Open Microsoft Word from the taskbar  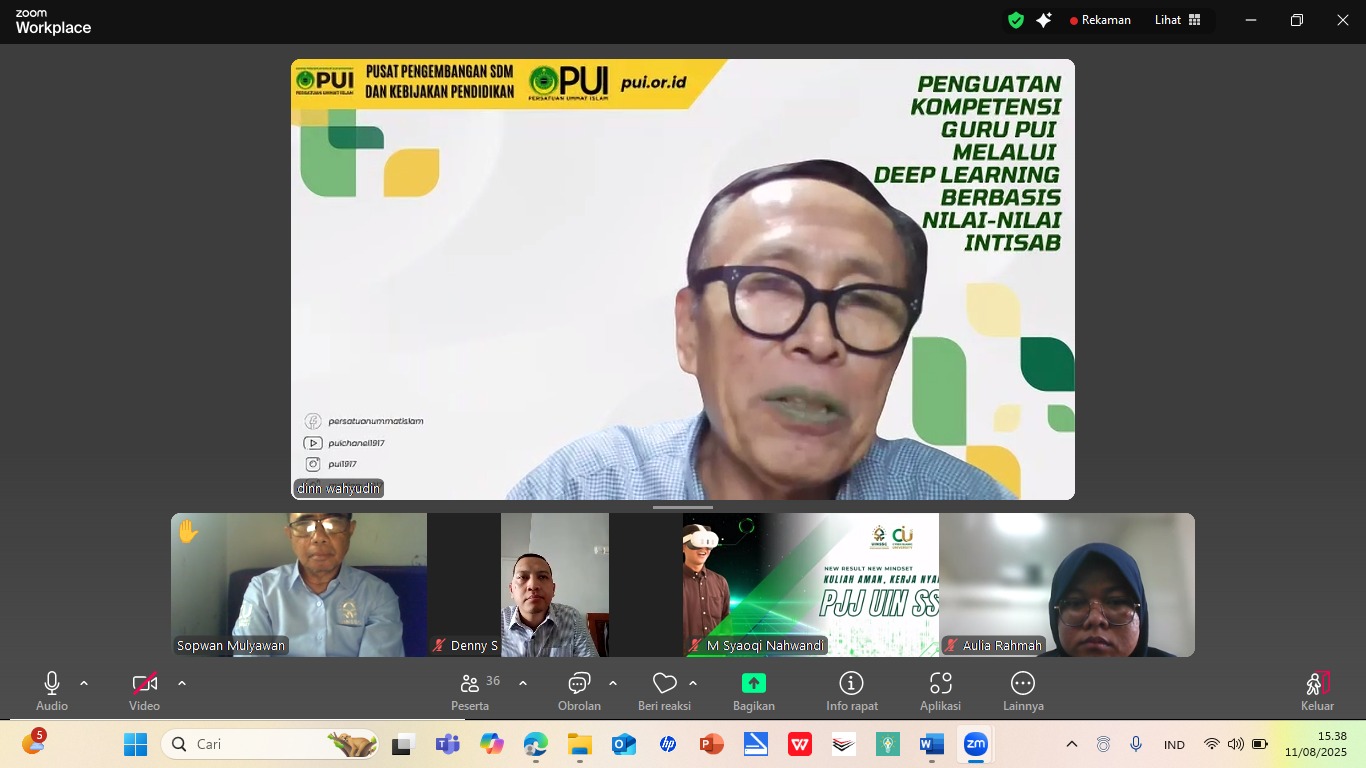[x=931, y=745]
